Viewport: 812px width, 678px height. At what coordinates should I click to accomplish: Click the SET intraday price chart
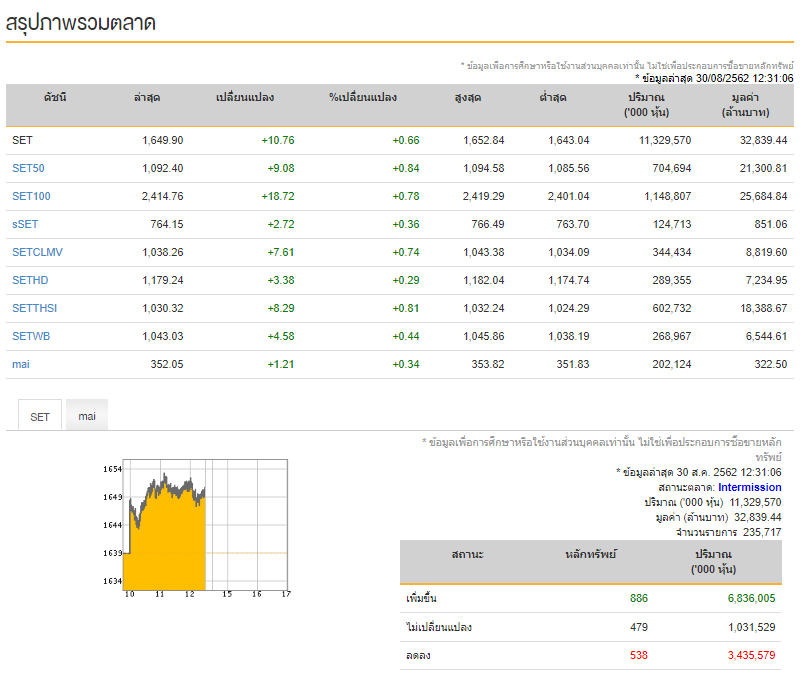(197, 528)
